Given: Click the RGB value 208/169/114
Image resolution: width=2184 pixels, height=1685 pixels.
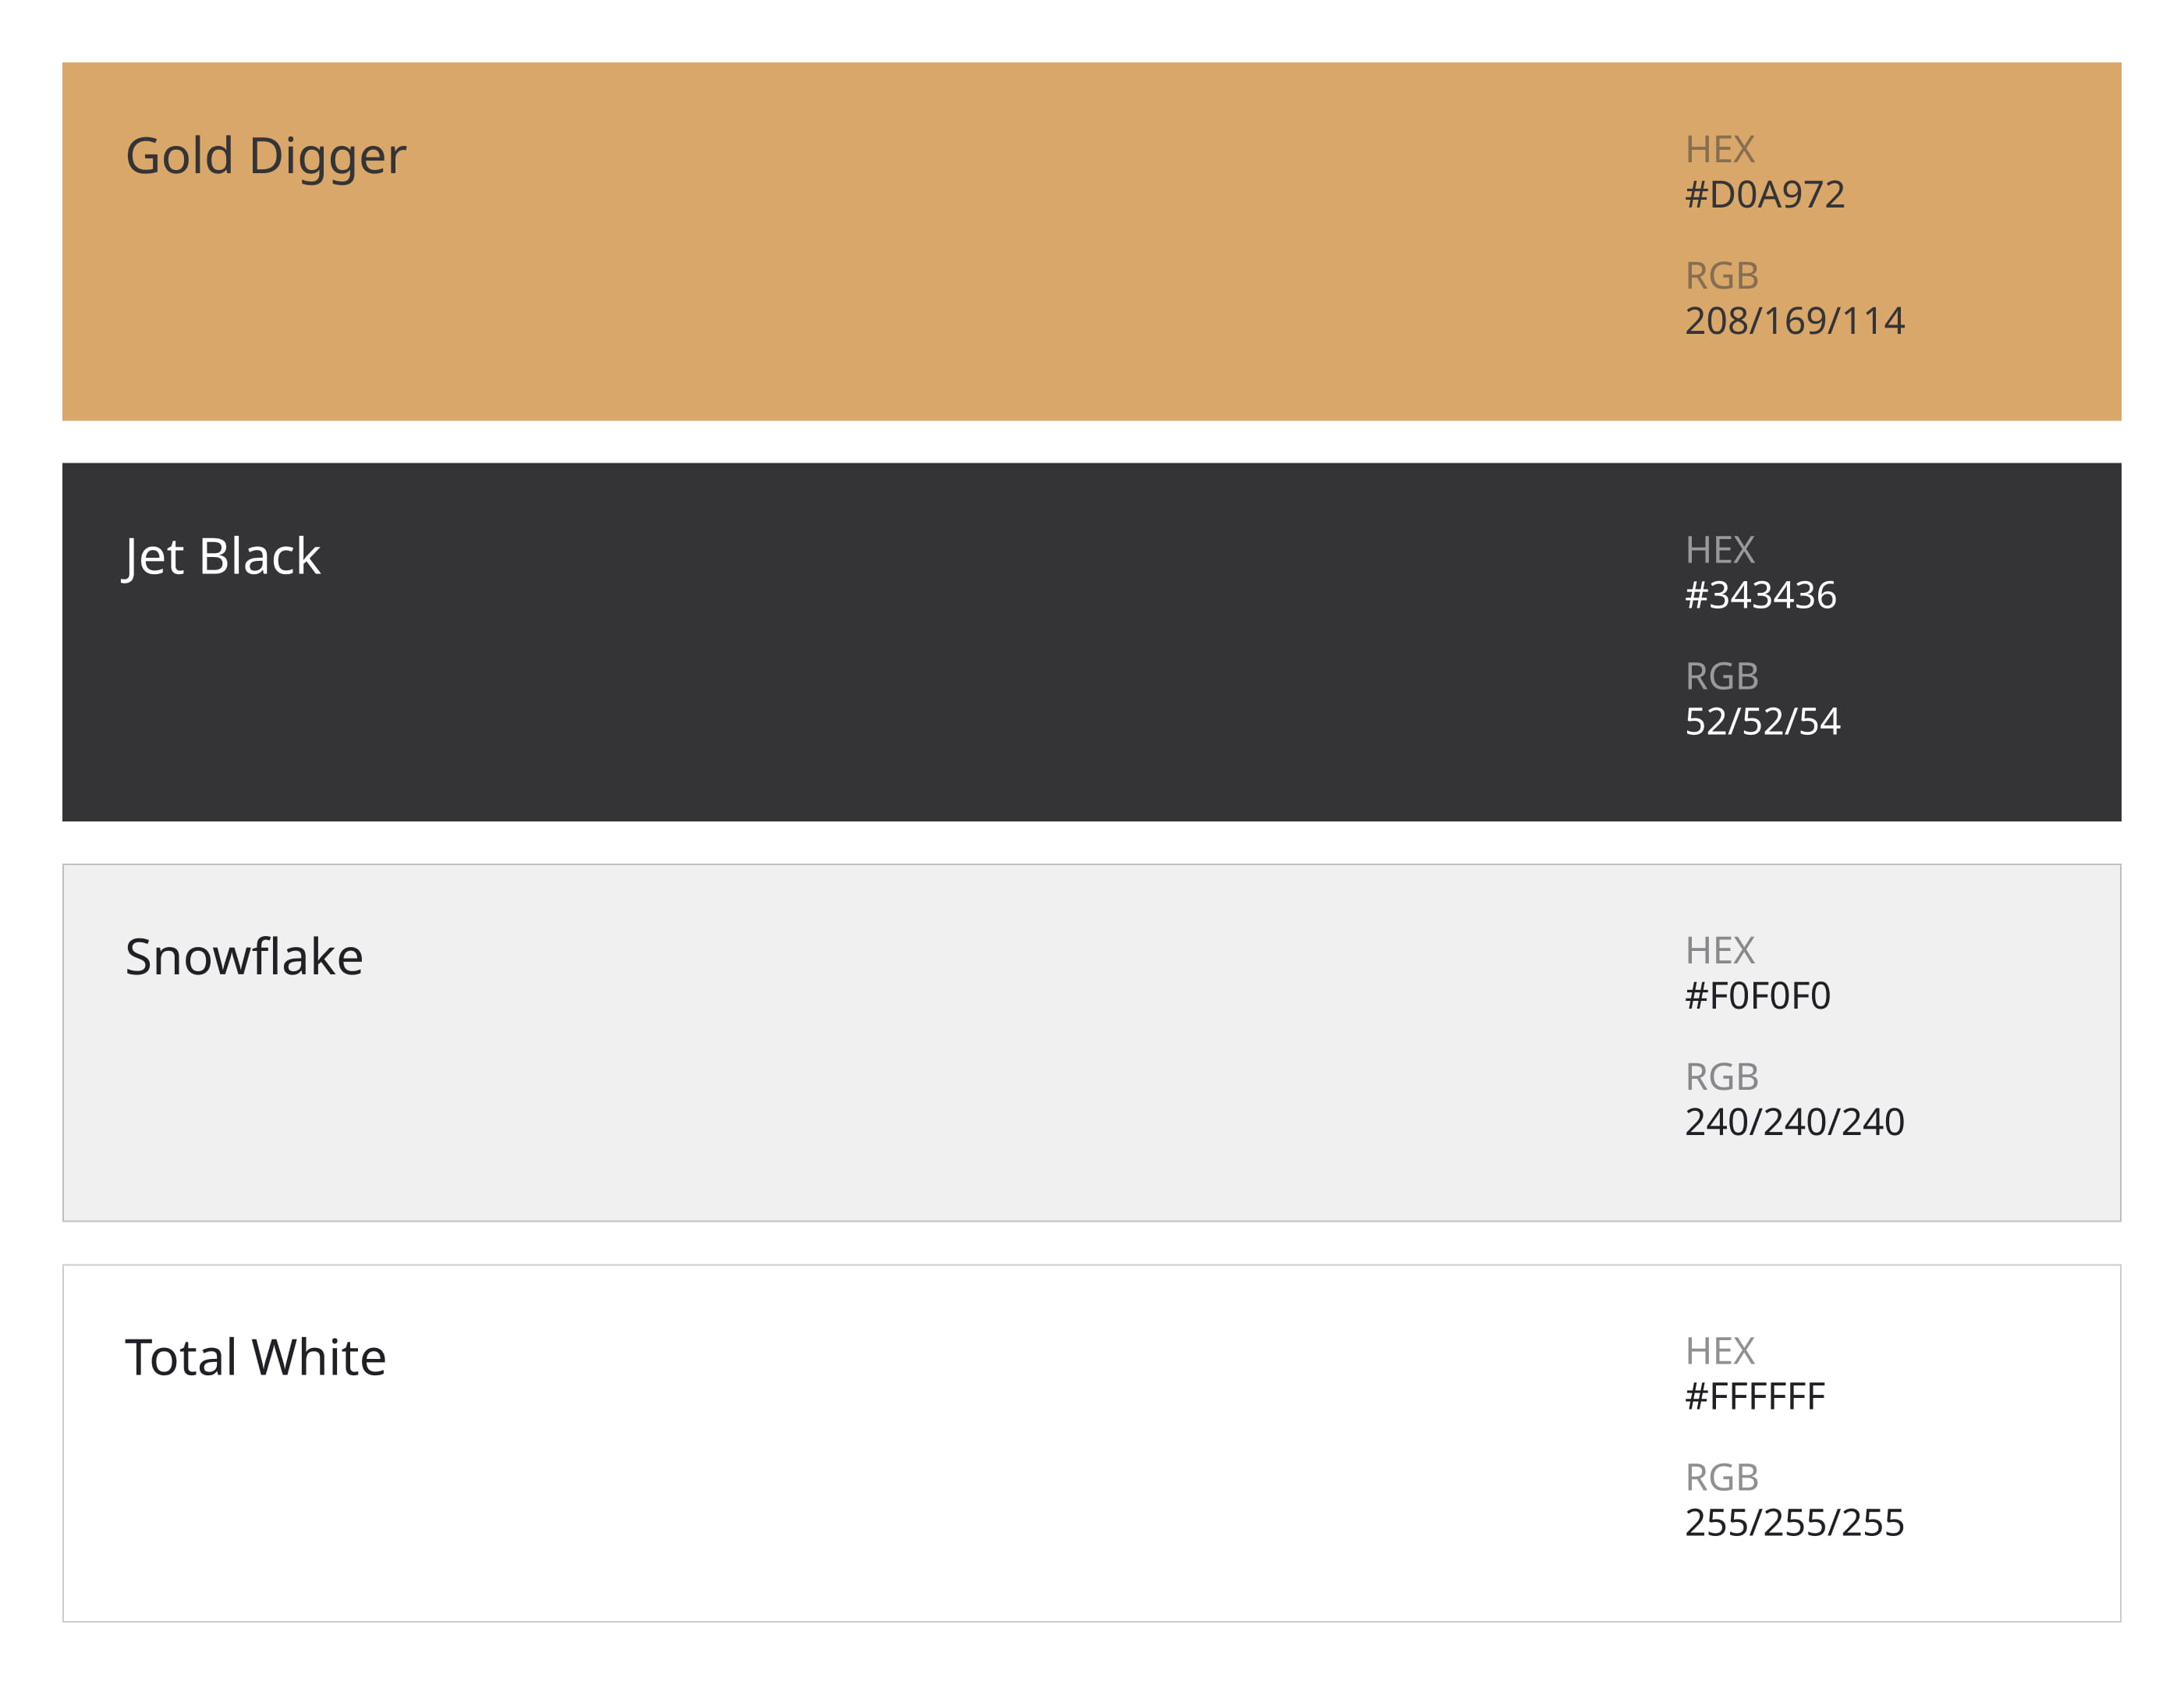Looking at the screenshot, I should click(x=1794, y=321).
